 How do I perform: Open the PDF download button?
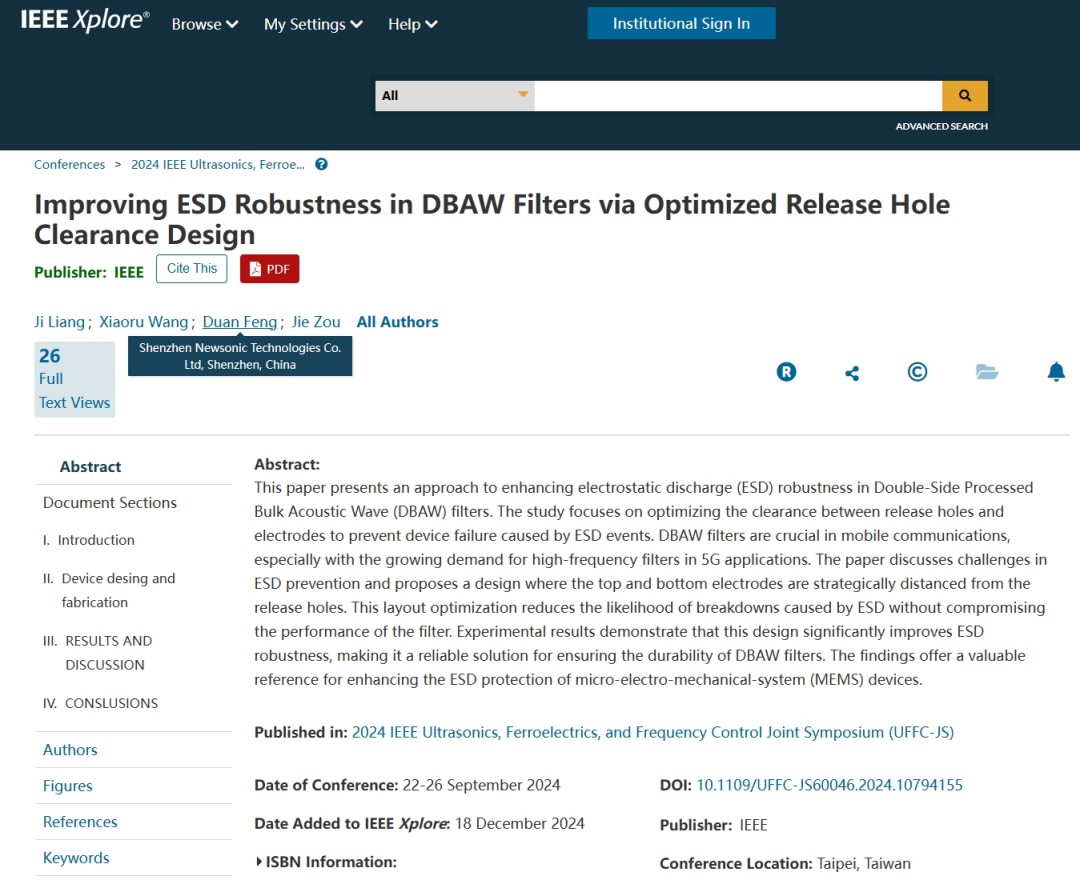(269, 269)
